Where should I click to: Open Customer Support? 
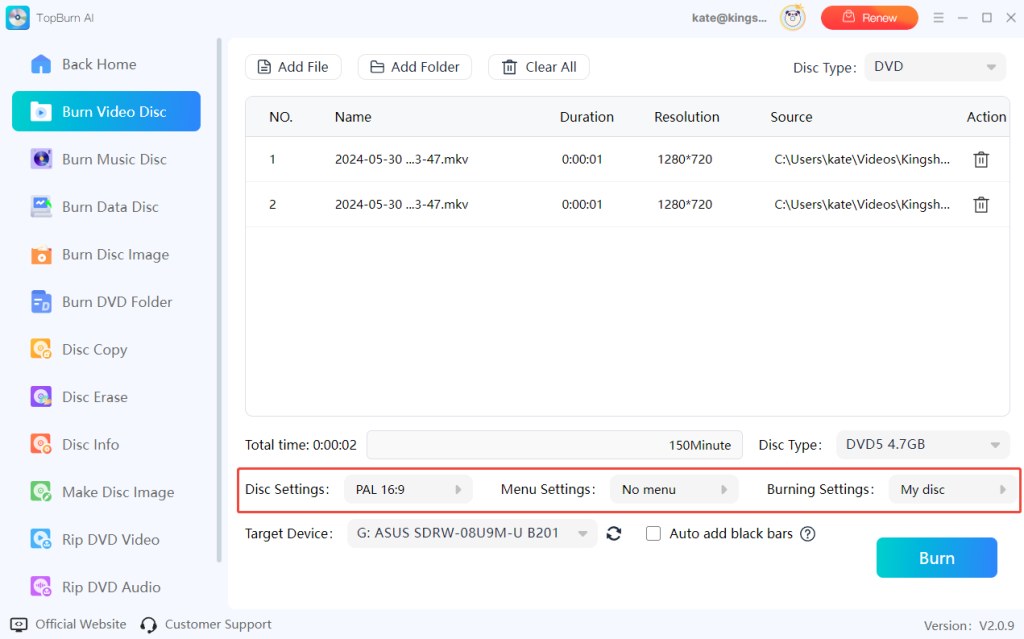click(218, 624)
